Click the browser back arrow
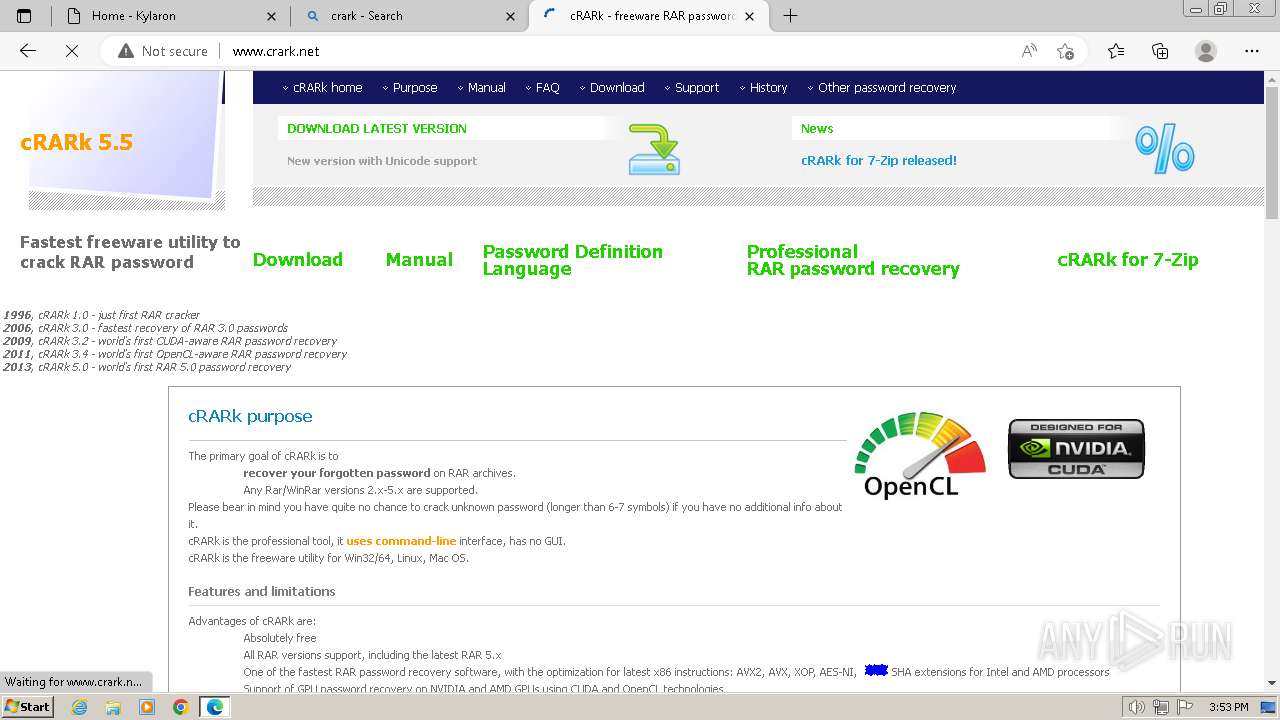The width and height of the screenshot is (1280, 720). click(28, 51)
